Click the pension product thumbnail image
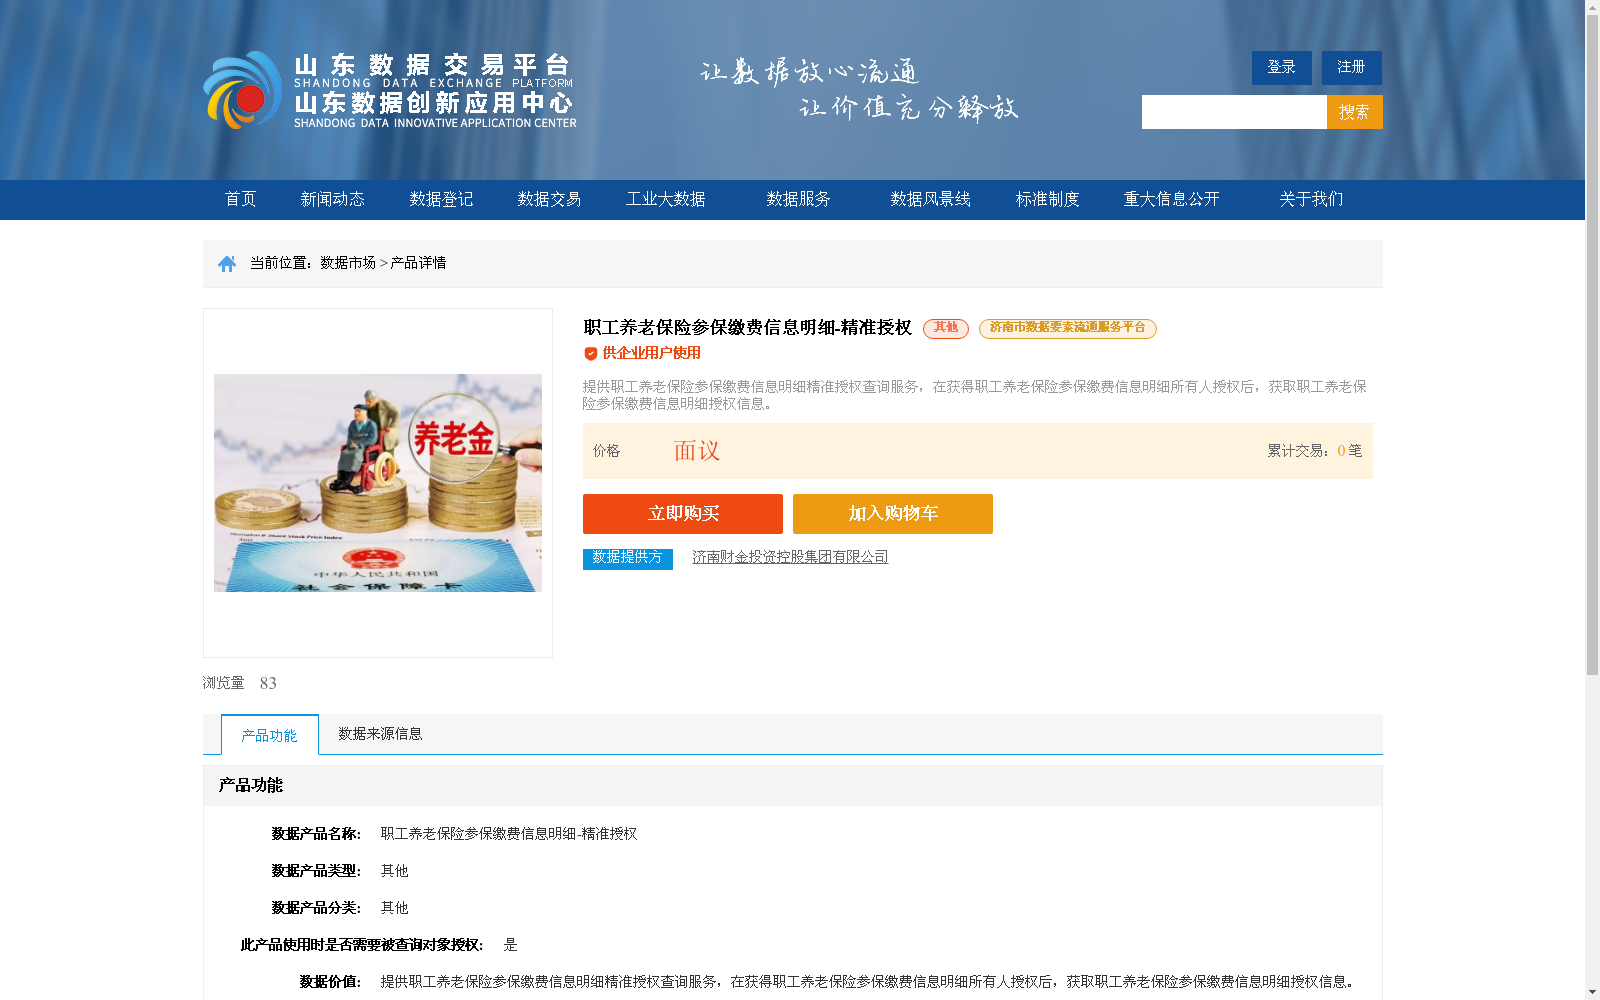1600x1000 pixels. [378, 483]
